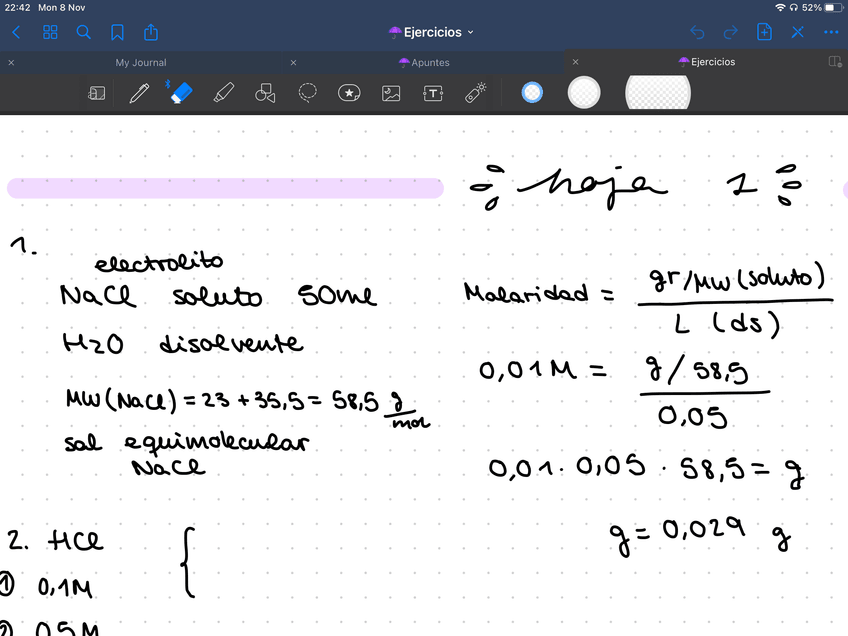Open the search tool
Screen dimensions: 848x636
pos(83,32)
